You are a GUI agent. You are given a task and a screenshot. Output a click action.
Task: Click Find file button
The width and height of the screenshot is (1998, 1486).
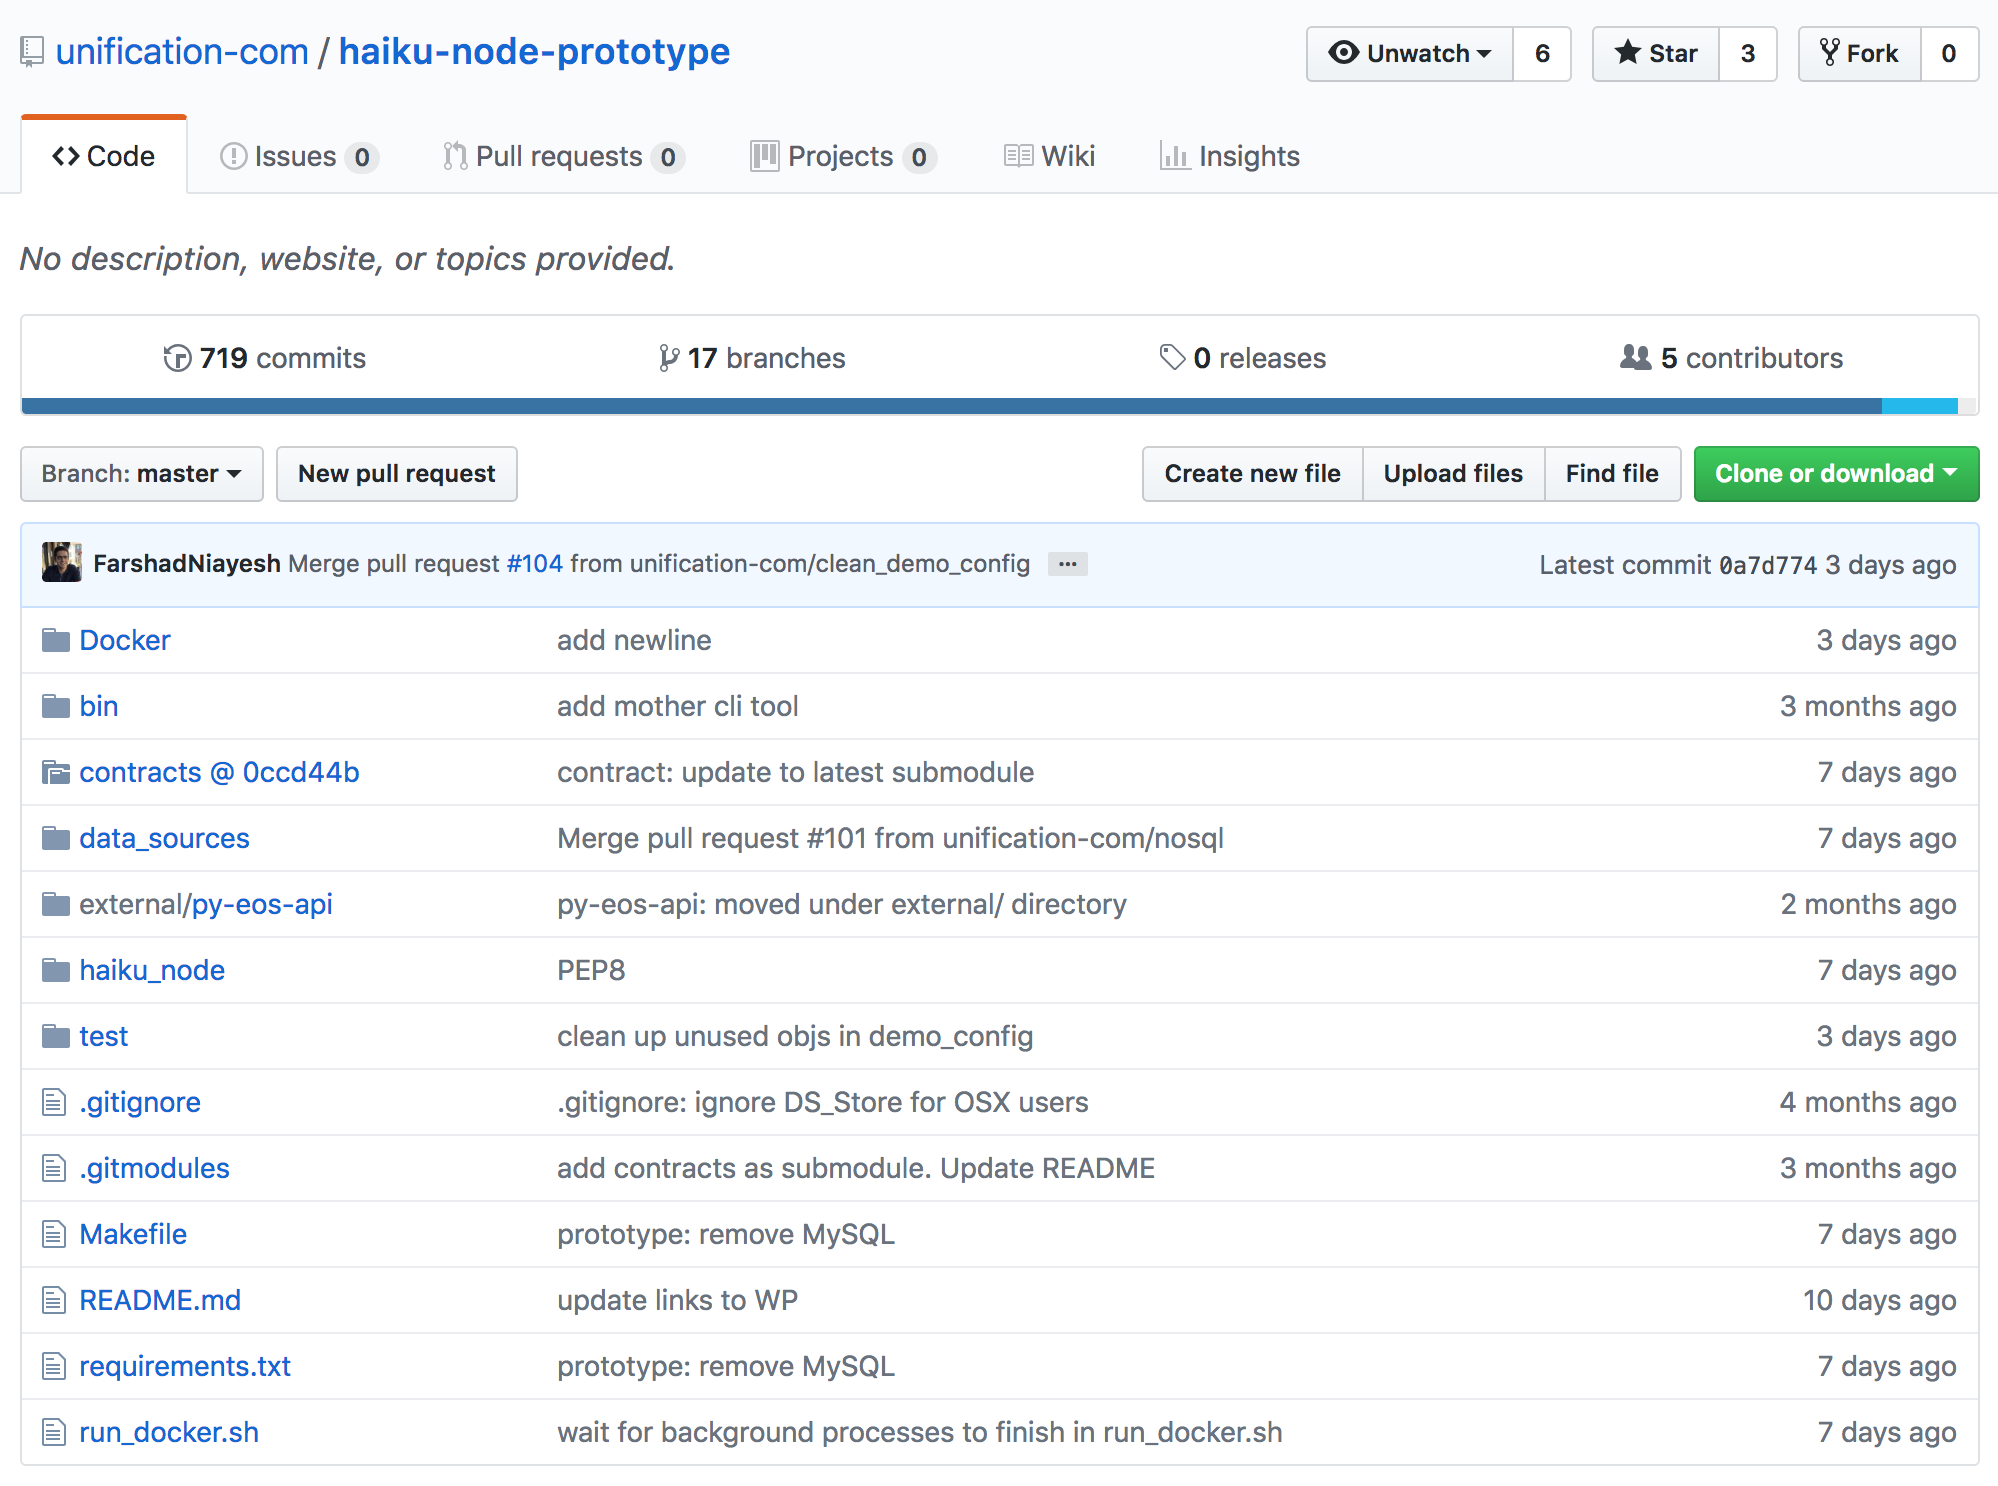point(1612,474)
